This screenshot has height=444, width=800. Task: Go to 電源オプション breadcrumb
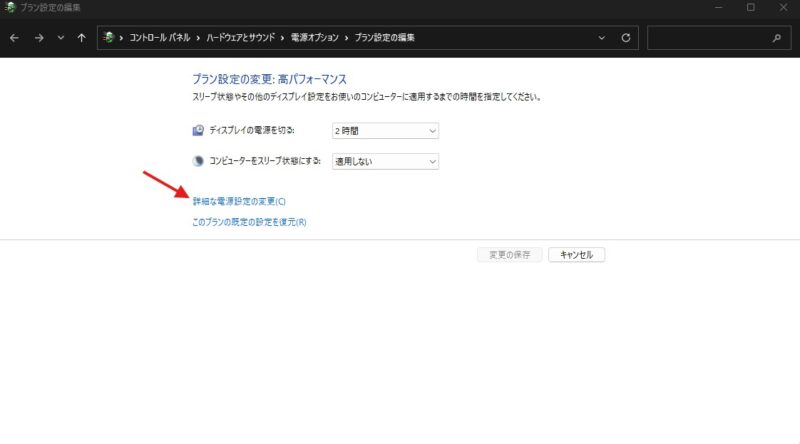click(x=314, y=38)
